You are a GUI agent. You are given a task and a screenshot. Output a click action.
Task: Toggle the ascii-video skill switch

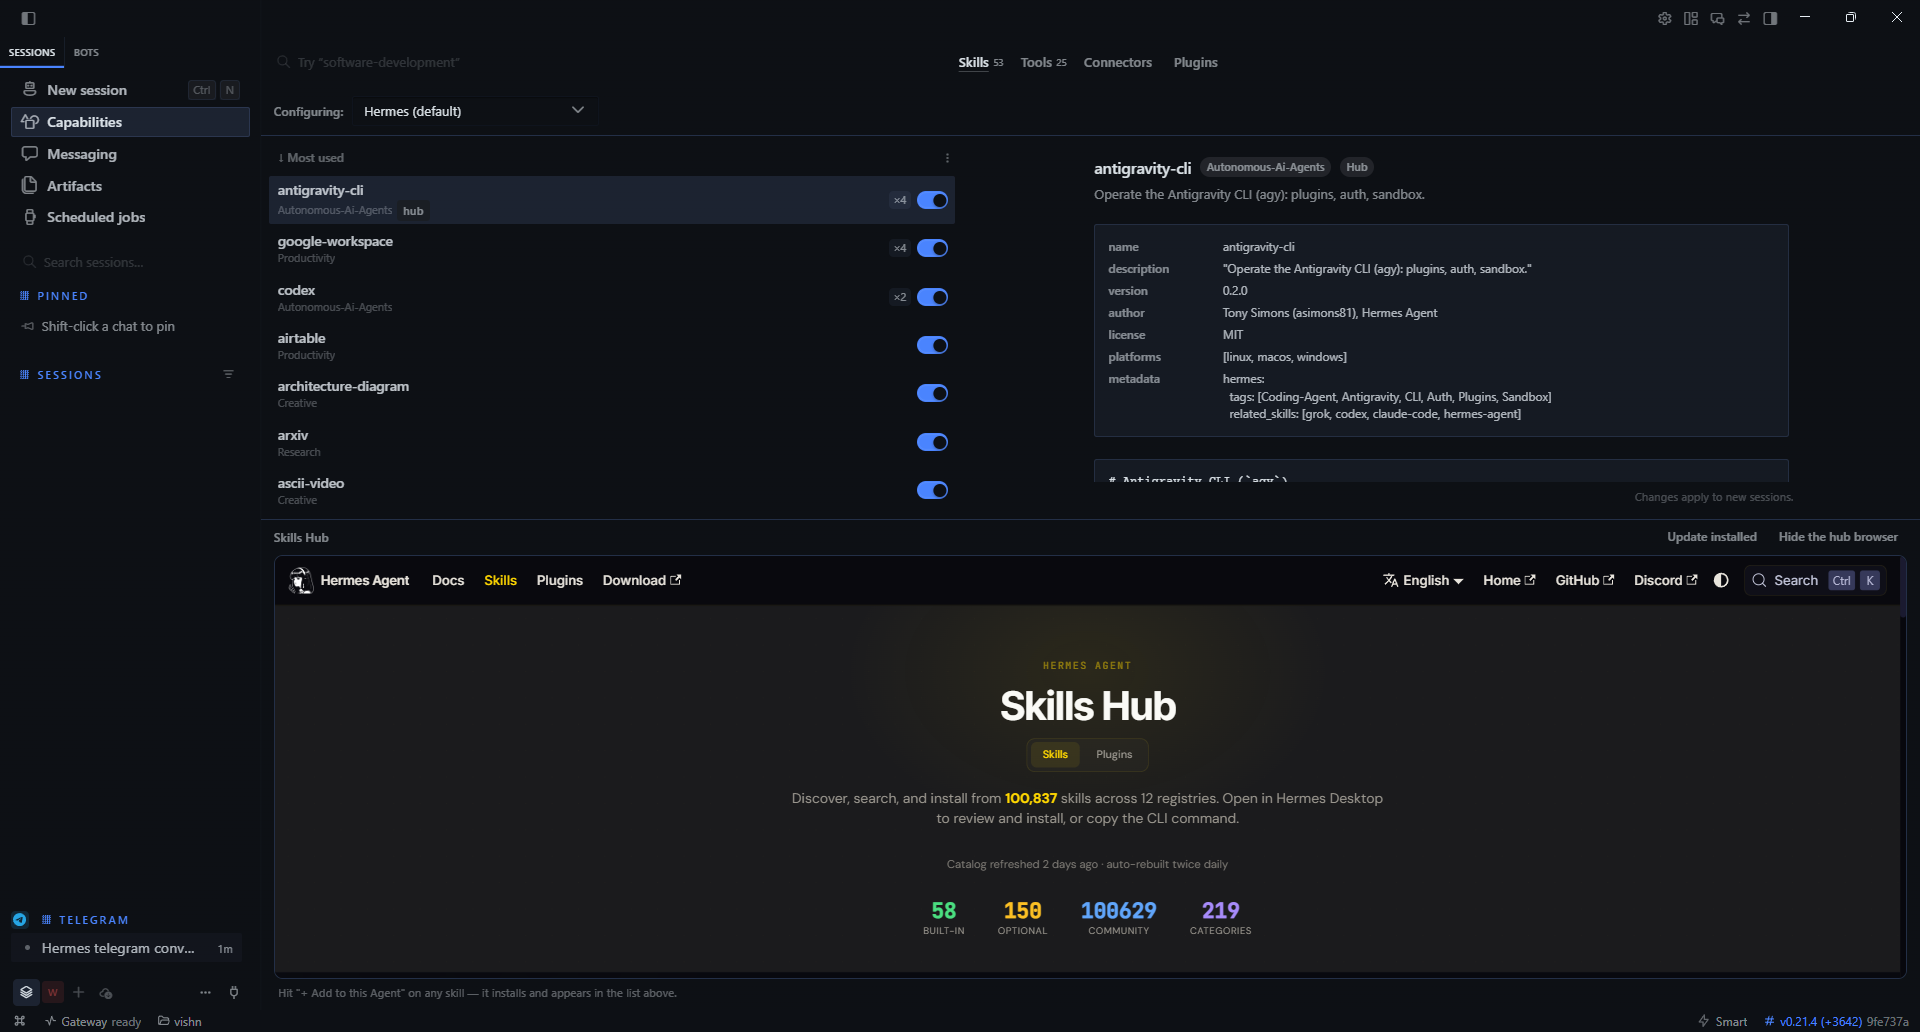click(x=932, y=490)
